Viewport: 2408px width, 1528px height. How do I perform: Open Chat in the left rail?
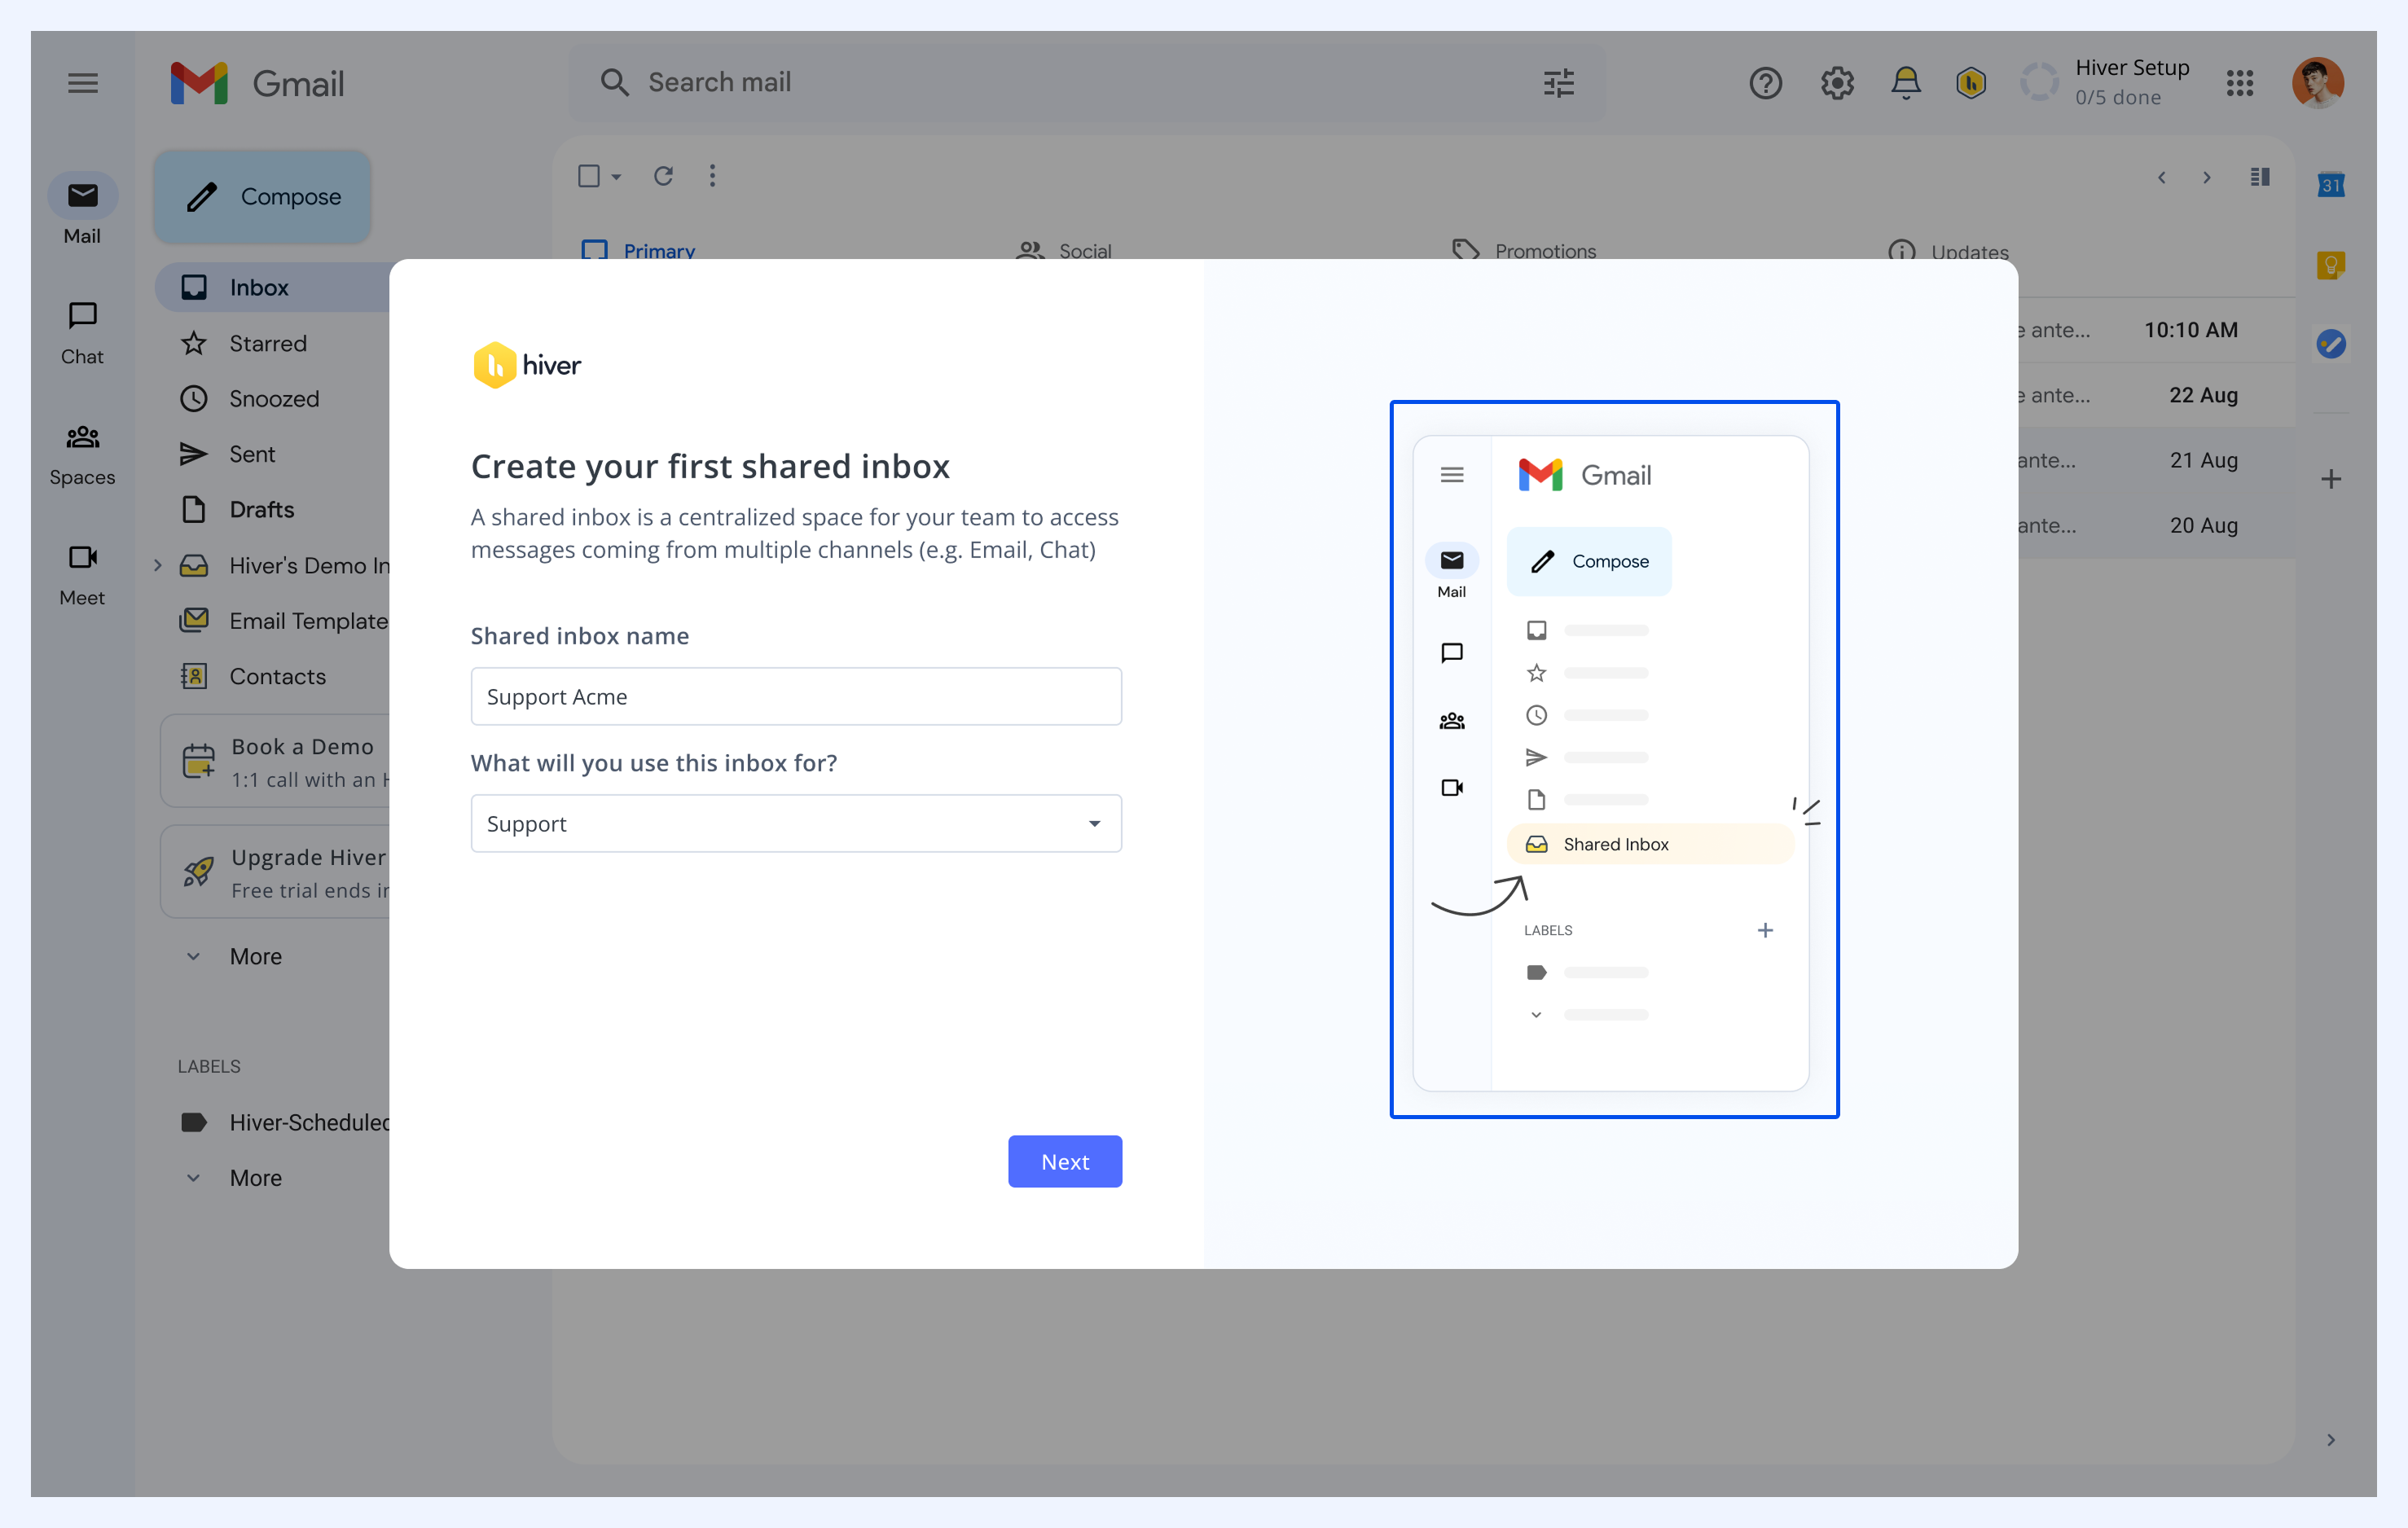[x=82, y=333]
